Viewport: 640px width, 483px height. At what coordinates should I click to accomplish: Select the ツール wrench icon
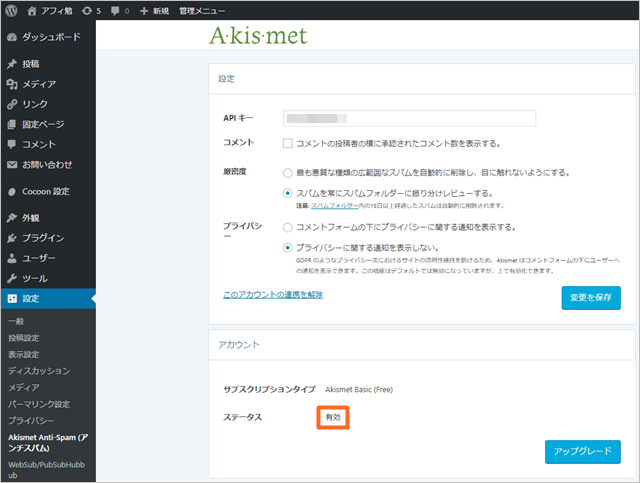click(12, 278)
